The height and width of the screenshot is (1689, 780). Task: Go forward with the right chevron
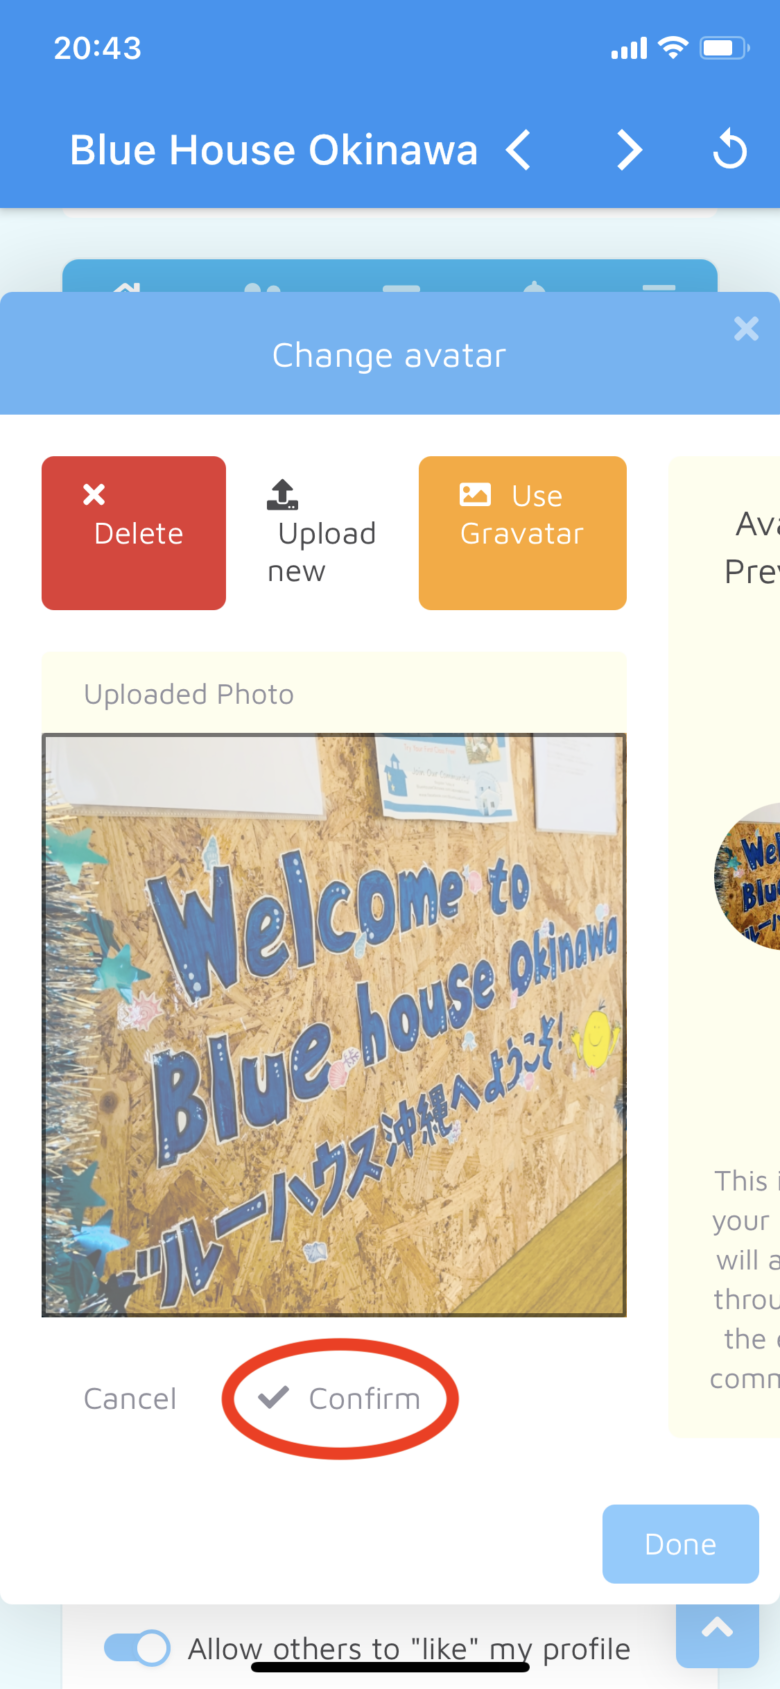coord(629,151)
